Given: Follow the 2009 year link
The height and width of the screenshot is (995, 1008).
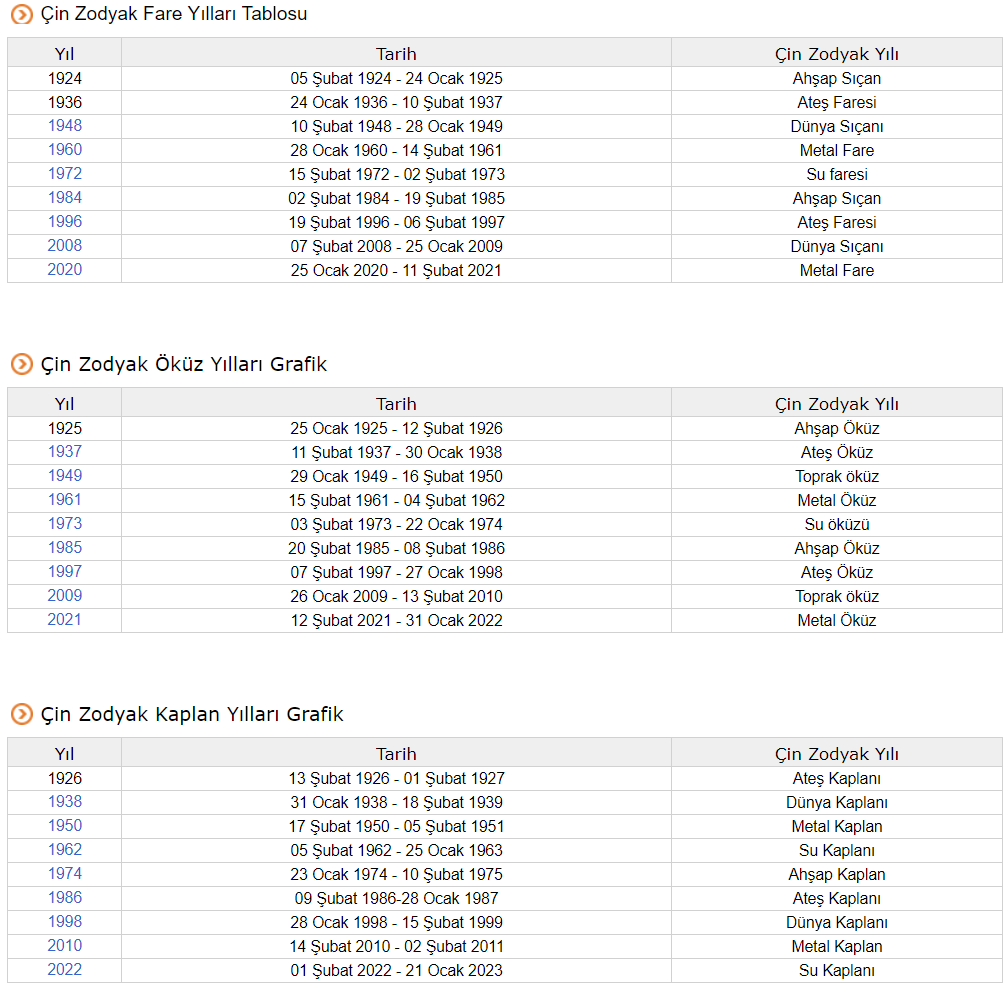Looking at the screenshot, I should 65,596.
